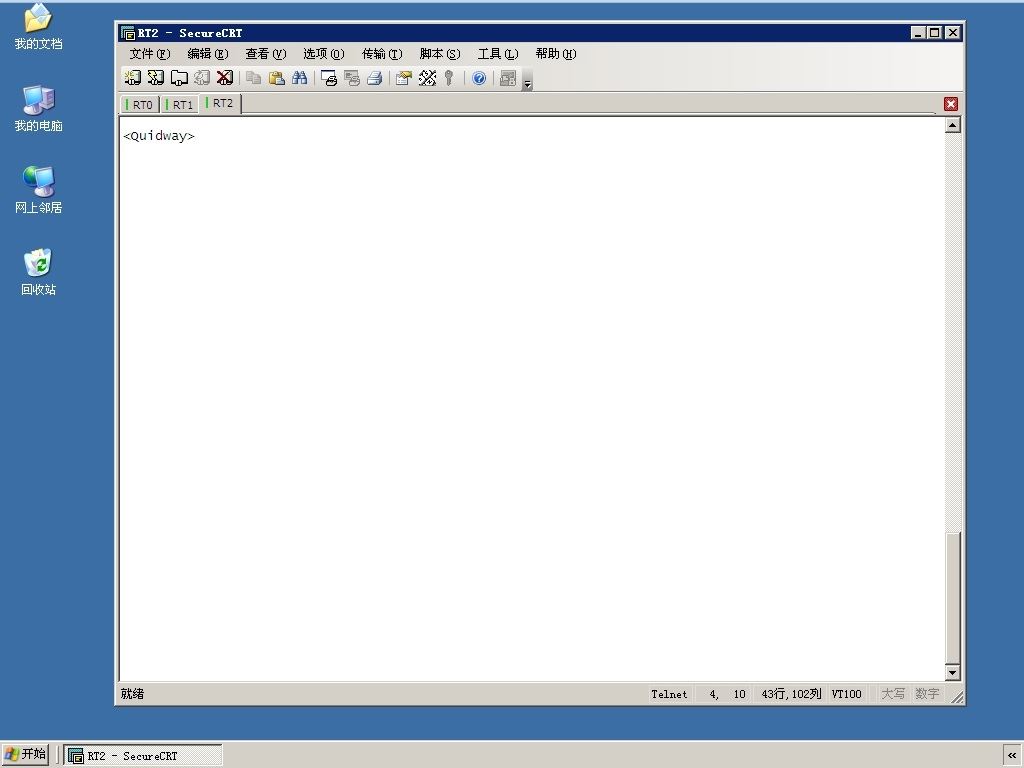Open the 开始 Start button
The height and width of the screenshot is (768, 1024).
[x=25, y=754]
